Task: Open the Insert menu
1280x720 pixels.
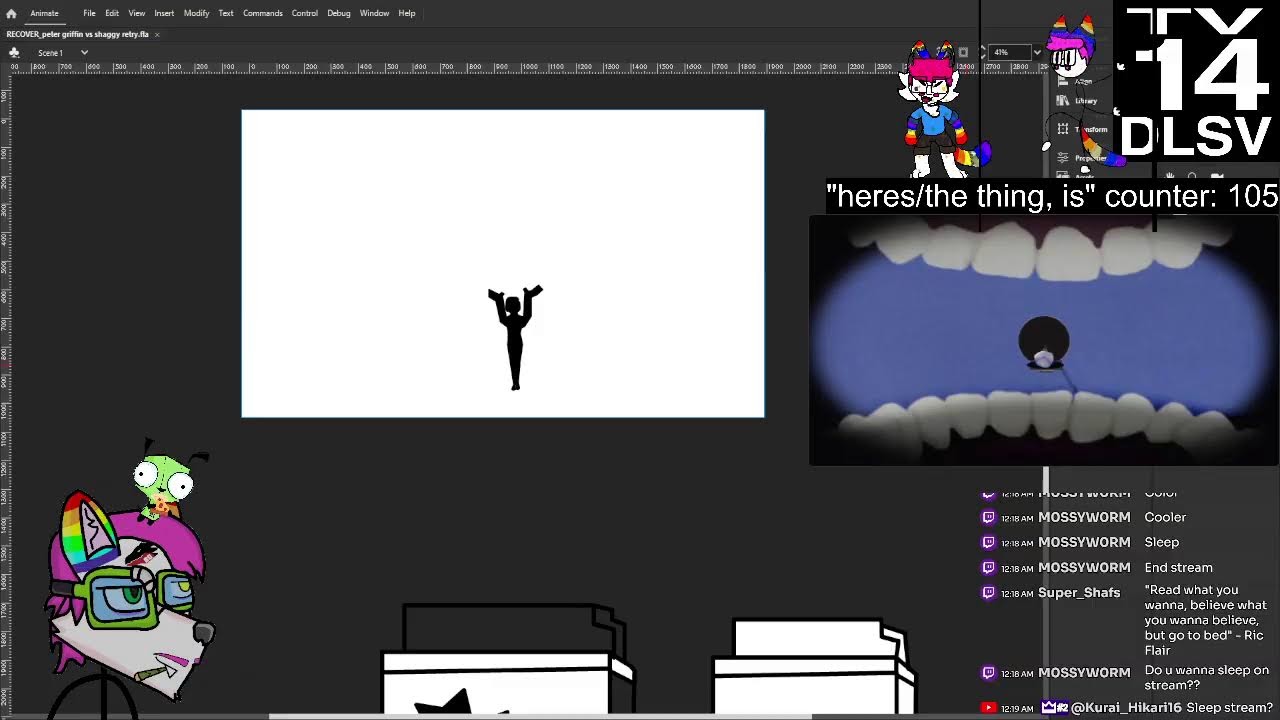Action: click(x=164, y=13)
